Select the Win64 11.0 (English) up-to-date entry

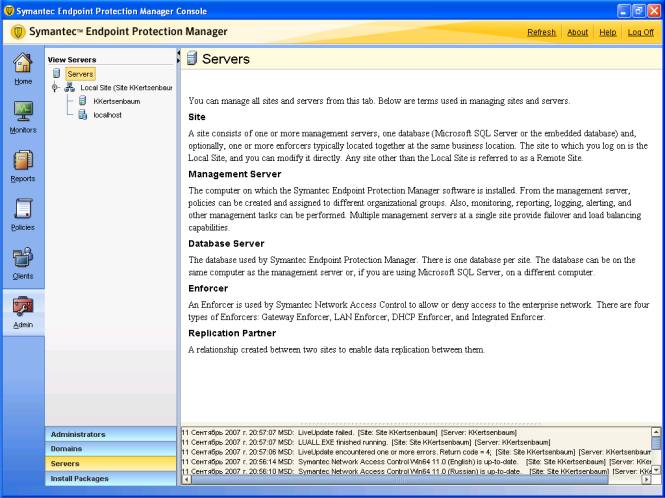click(x=416, y=462)
